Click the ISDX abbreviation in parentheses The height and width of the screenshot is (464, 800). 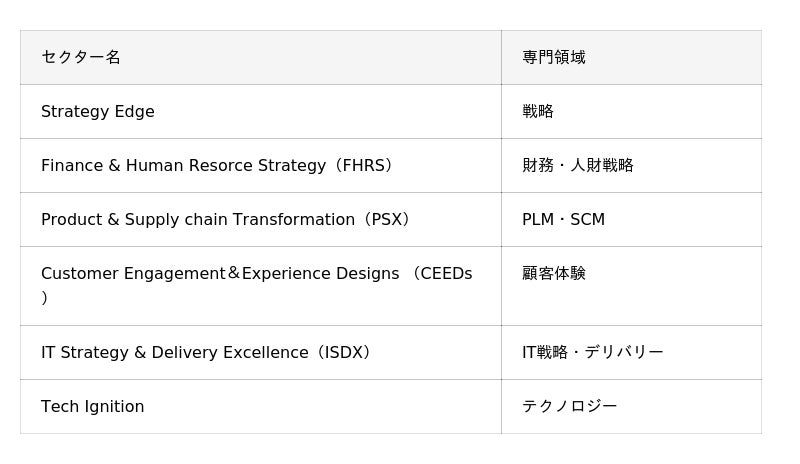(344, 353)
